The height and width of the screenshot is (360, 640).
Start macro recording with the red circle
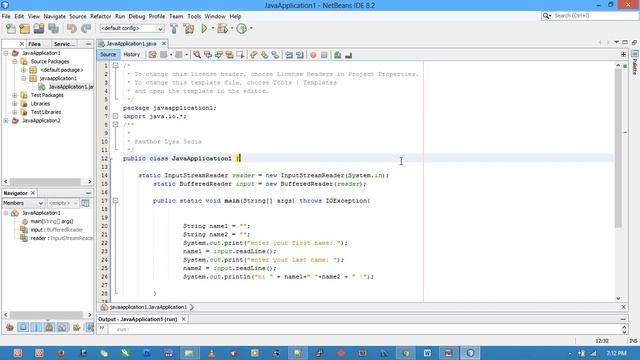click(313, 55)
